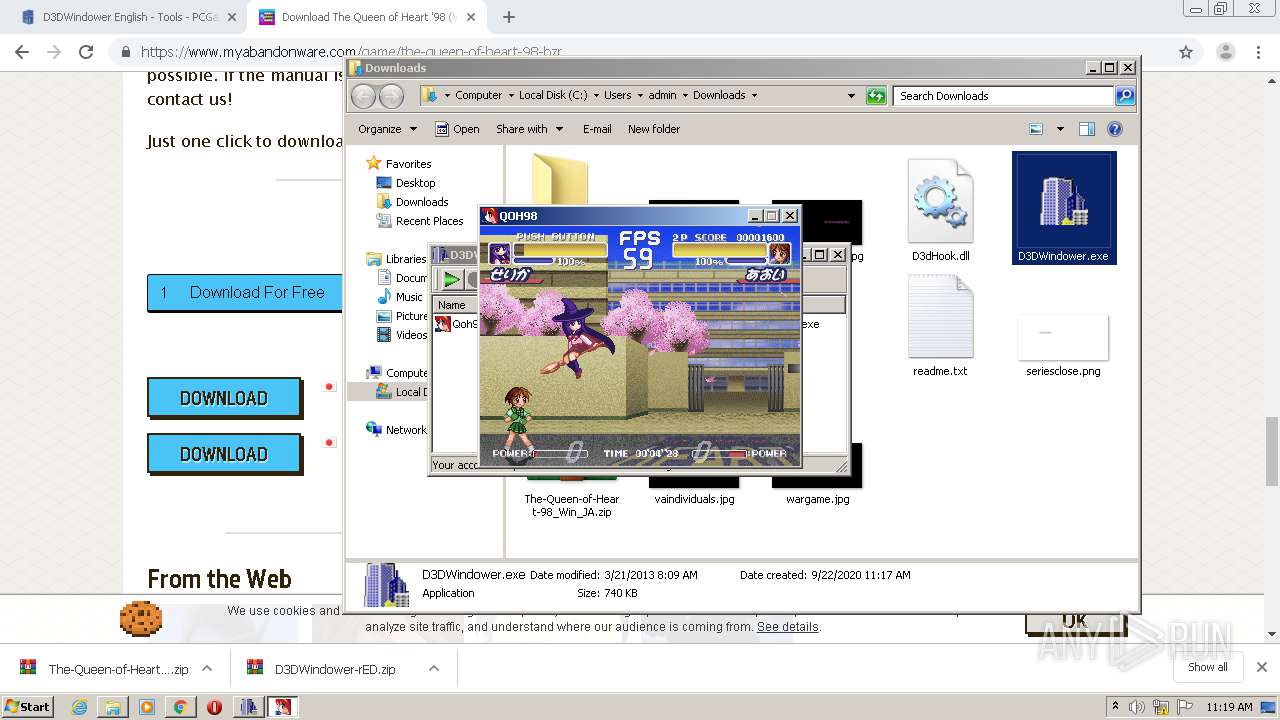Click the Explorer Forward navigation arrow
This screenshot has width=1280, height=720.
click(x=391, y=96)
